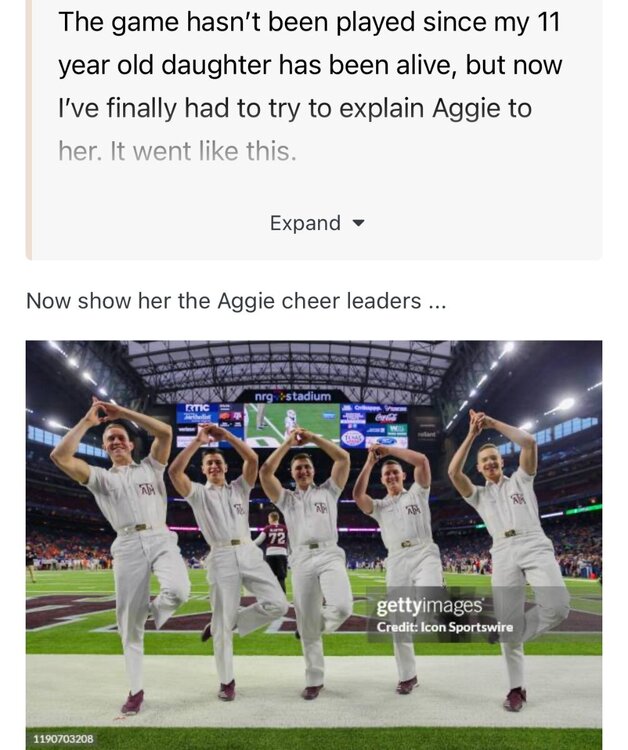Click the reply text 'Now show her the Aggie'
Screen dimensions: 628x750
235,301
